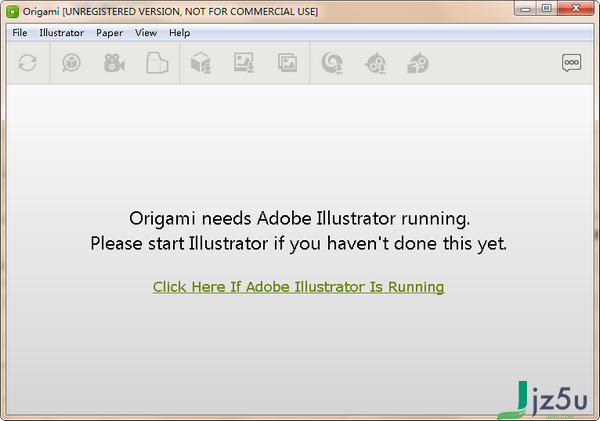Click the film reel with download arrow icon
This screenshot has width=600, height=421.
[x=375, y=63]
